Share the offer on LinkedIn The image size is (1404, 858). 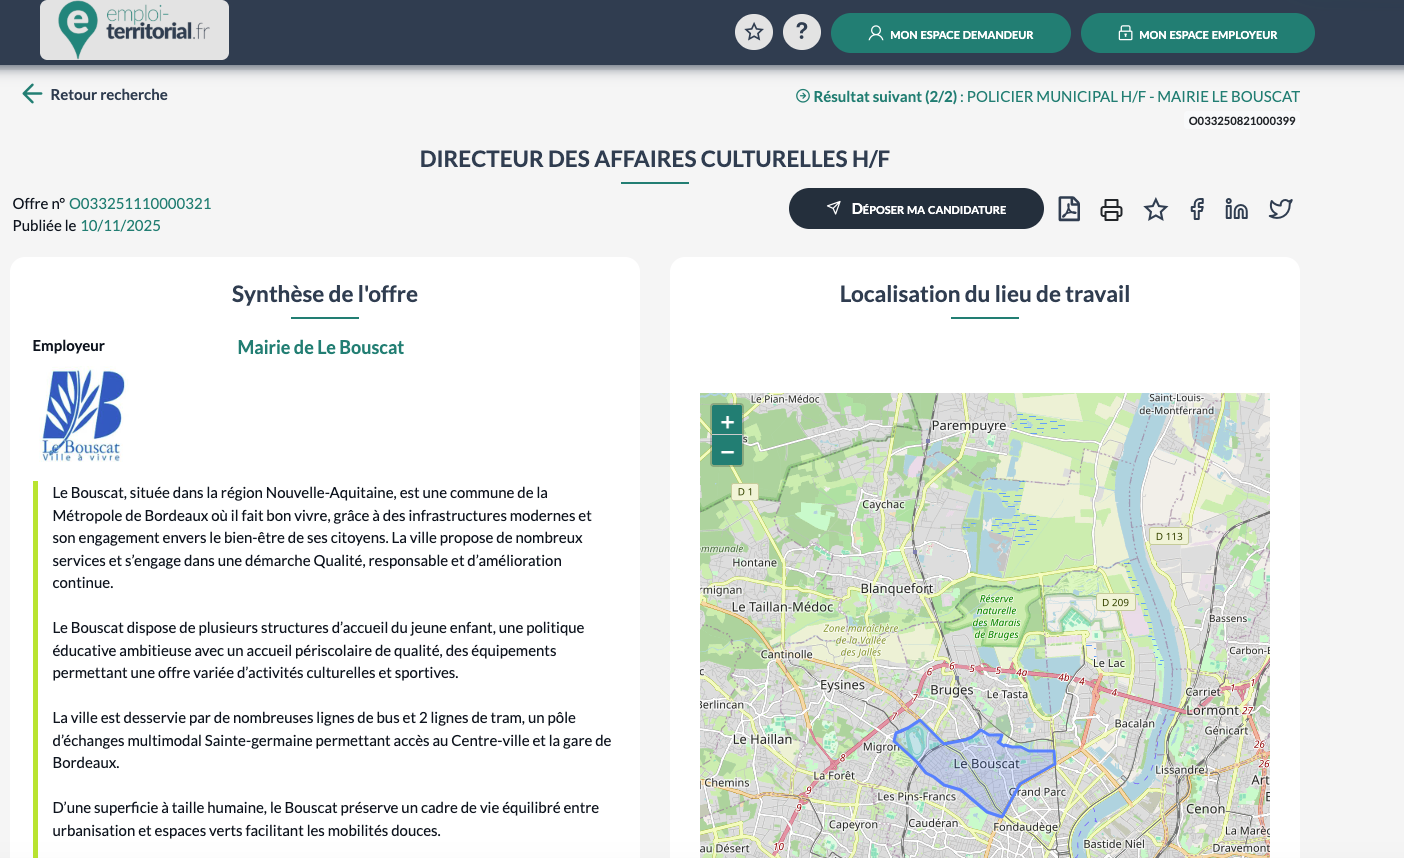tap(1237, 209)
